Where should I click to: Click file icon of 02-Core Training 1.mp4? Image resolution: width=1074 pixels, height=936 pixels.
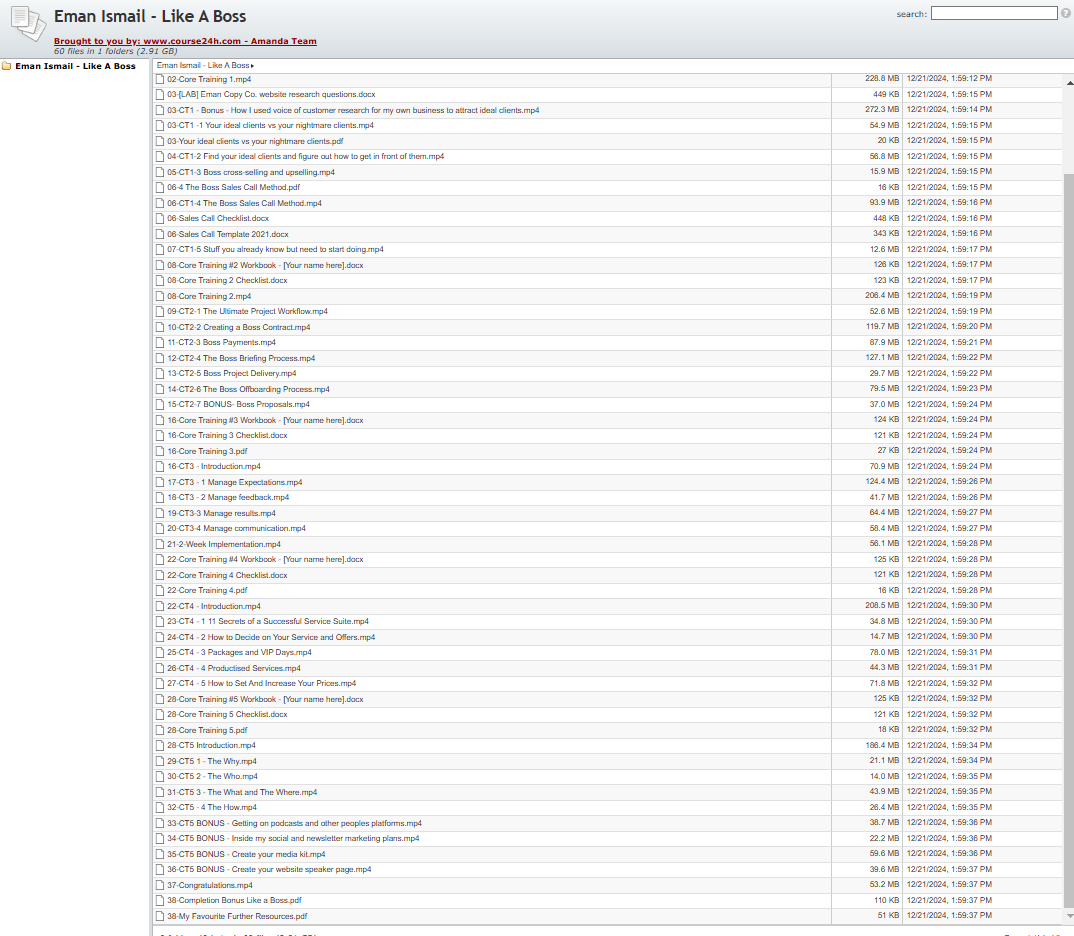[x=160, y=79]
